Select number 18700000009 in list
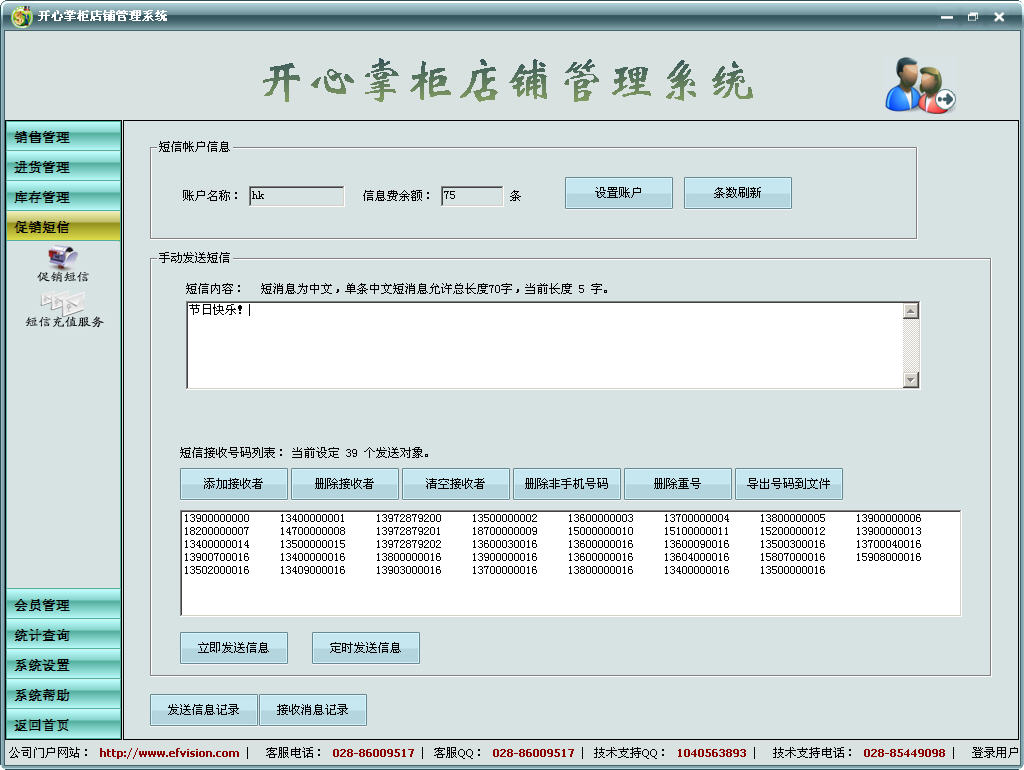Screen dimensions: 1024x770 (504, 531)
